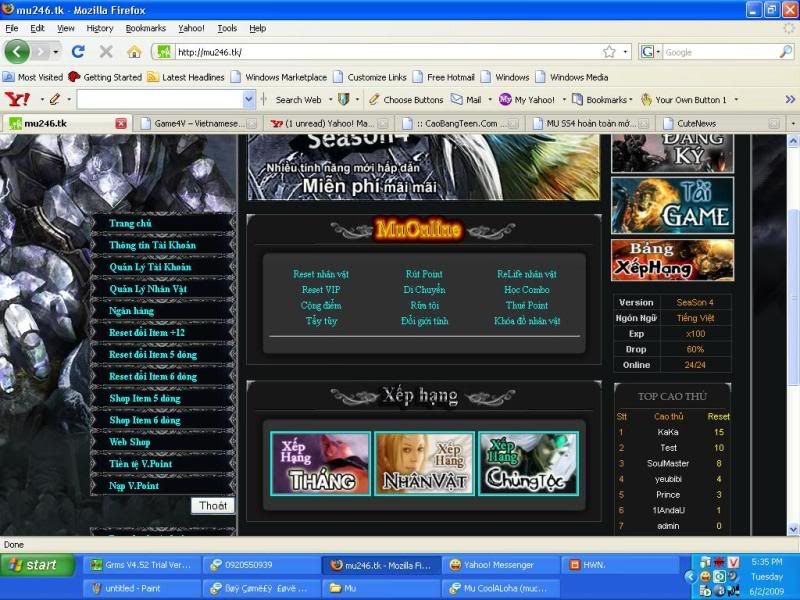The width and height of the screenshot is (800, 600).
Task: Expand Mail button dropdown arrow
Action: (x=490, y=100)
